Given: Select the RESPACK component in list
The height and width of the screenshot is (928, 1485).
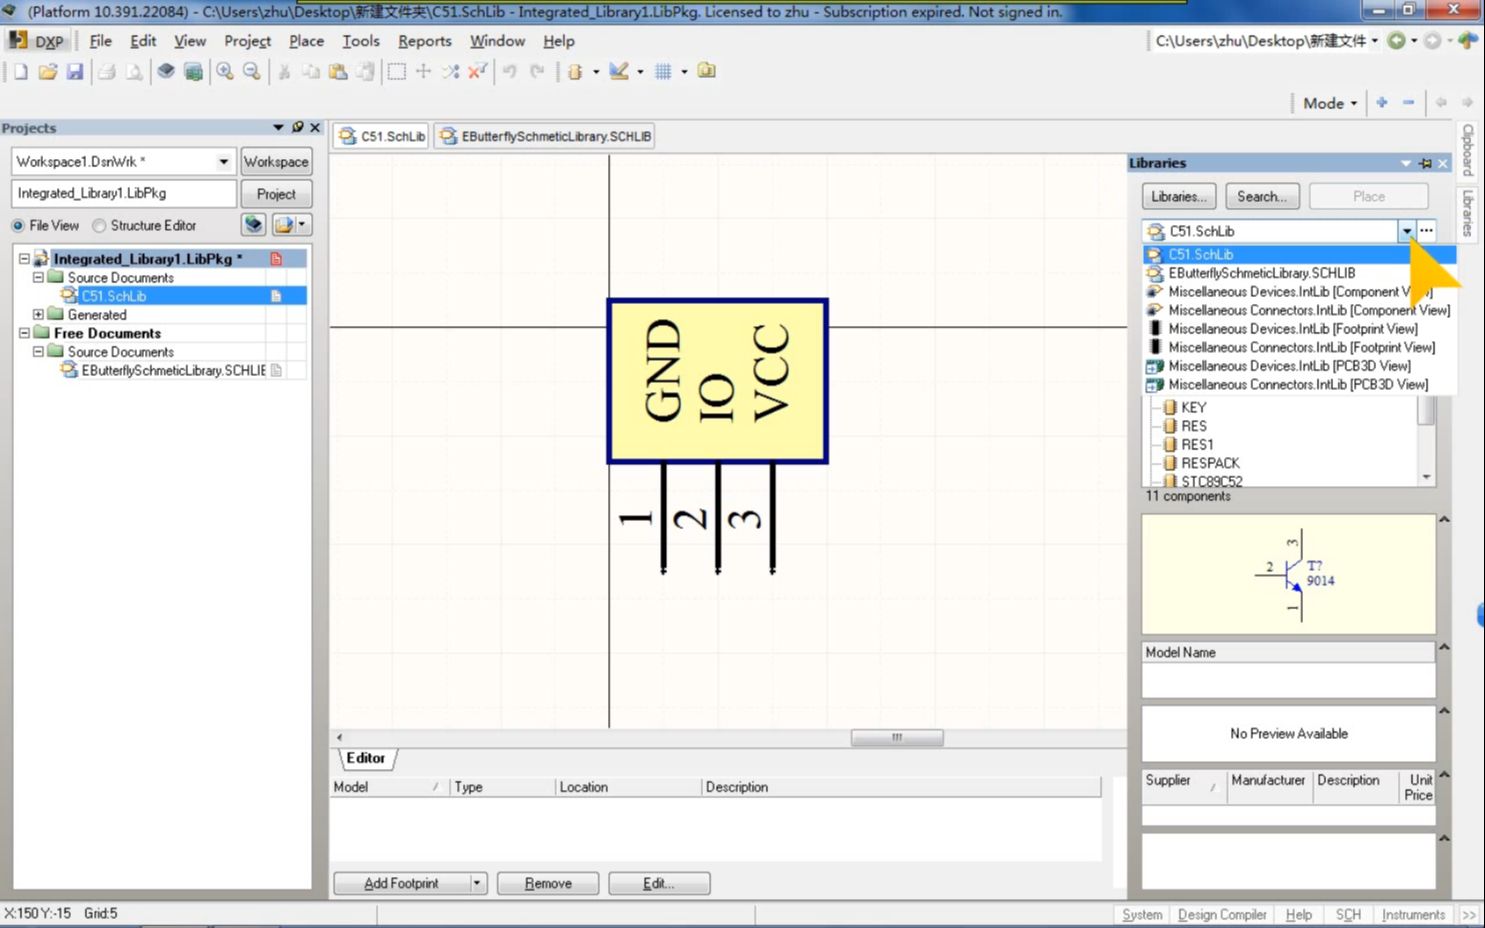Looking at the screenshot, I should pyautogui.click(x=1210, y=463).
